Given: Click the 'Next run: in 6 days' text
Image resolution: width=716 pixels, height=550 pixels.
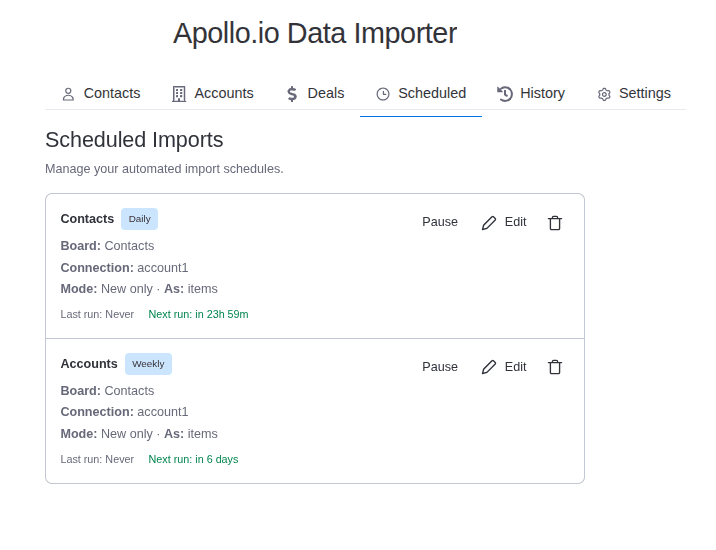Looking at the screenshot, I should [193, 459].
